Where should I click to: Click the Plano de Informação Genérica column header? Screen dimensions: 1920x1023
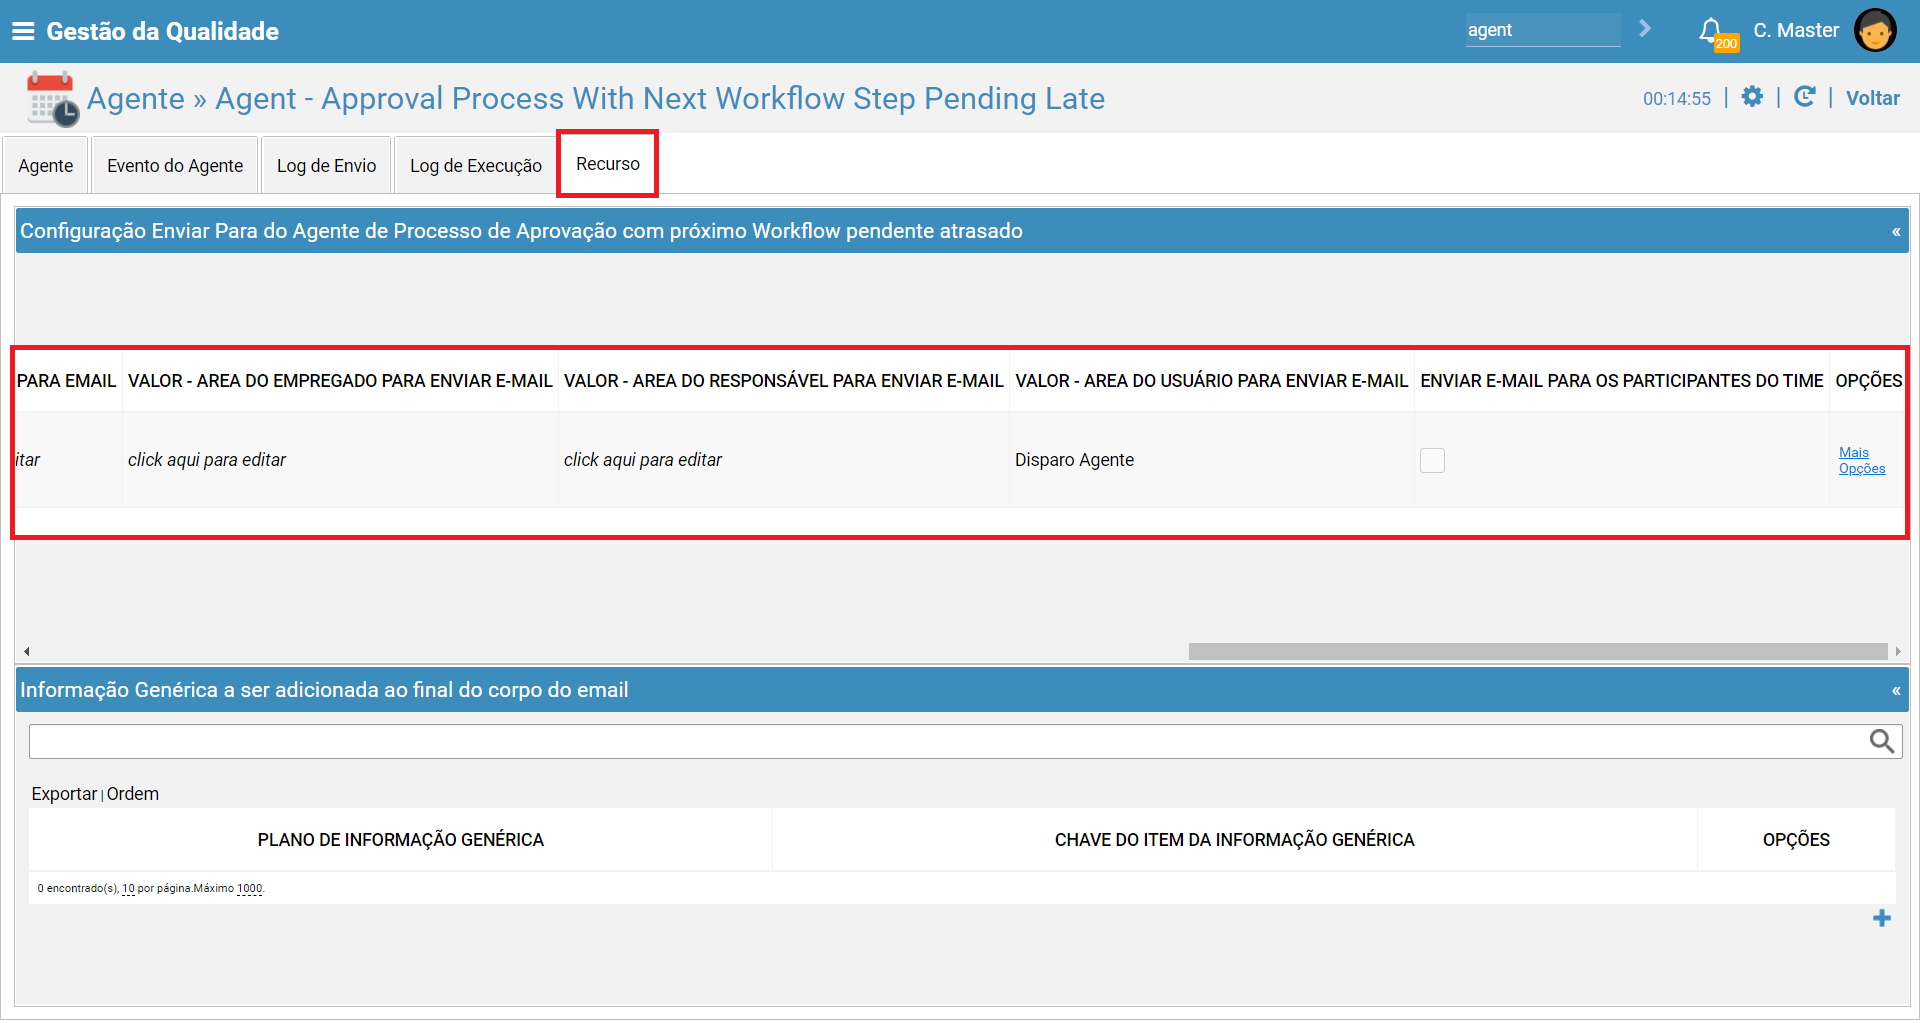(x=401, y=840)
